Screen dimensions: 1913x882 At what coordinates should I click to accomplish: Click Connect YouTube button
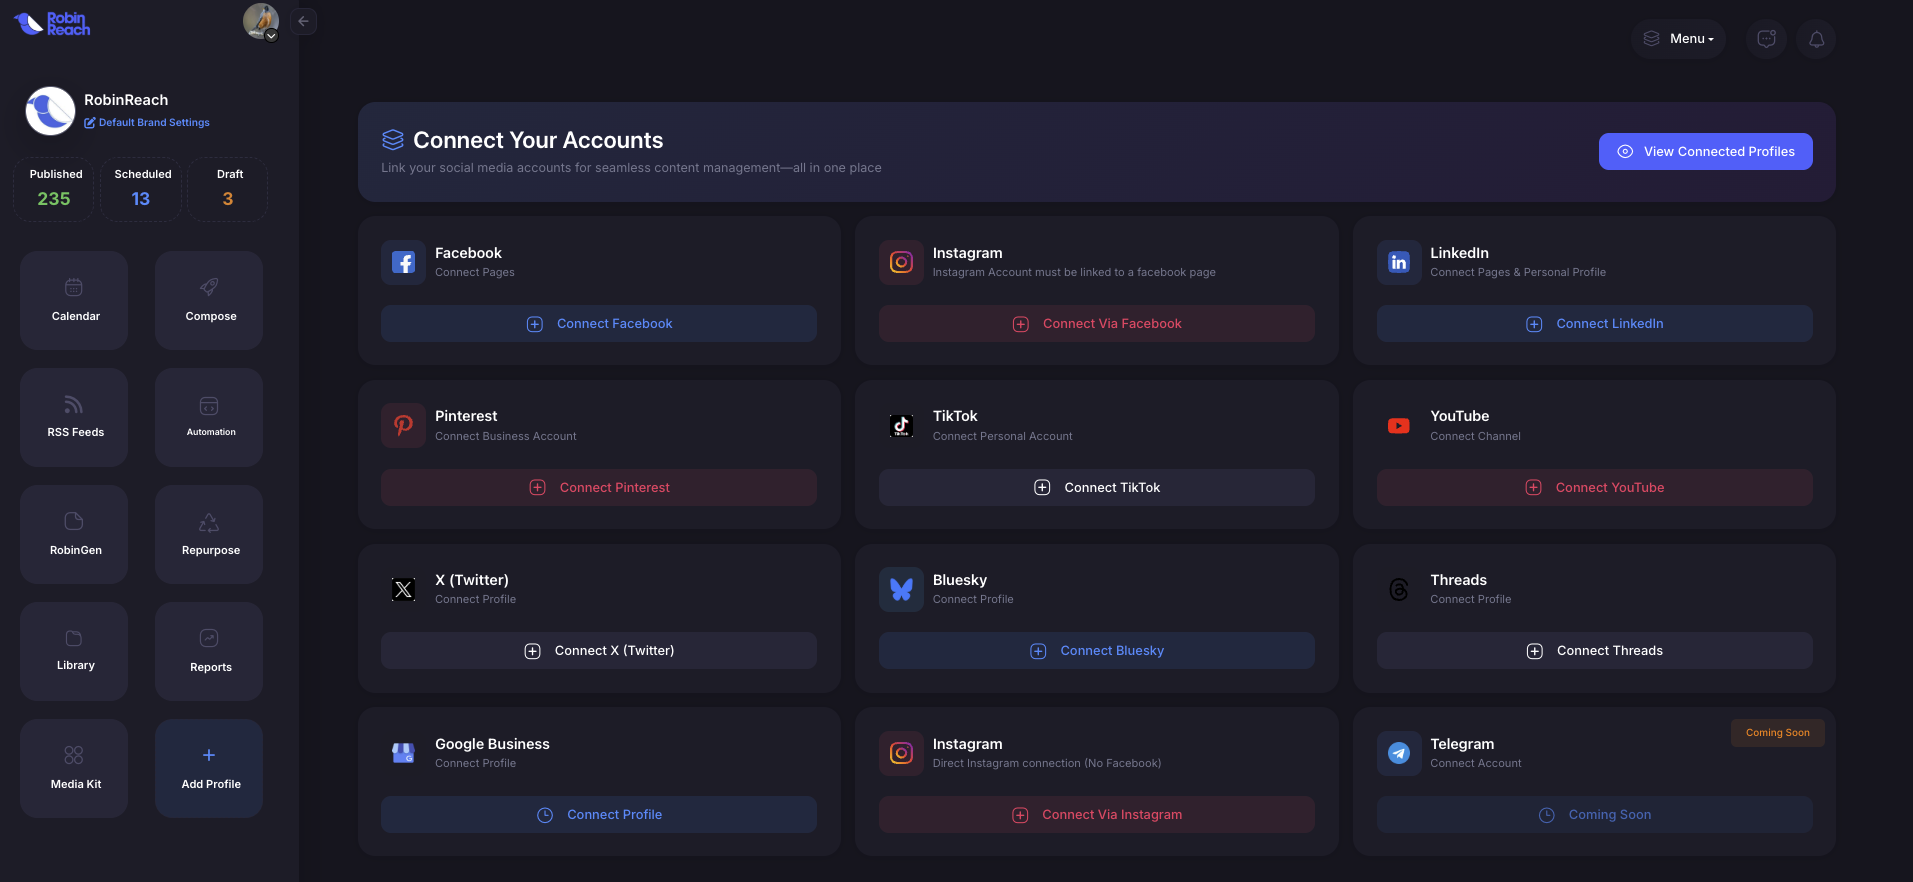(x=1594, y=487)
